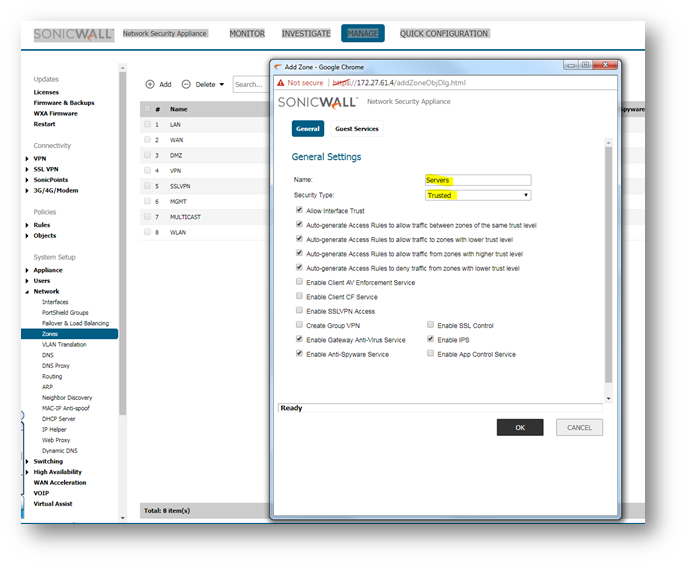Uncheck Allow Interface Trust checkbox
The height and width of the screenshot is (566, 687).
tap(300, 211)
